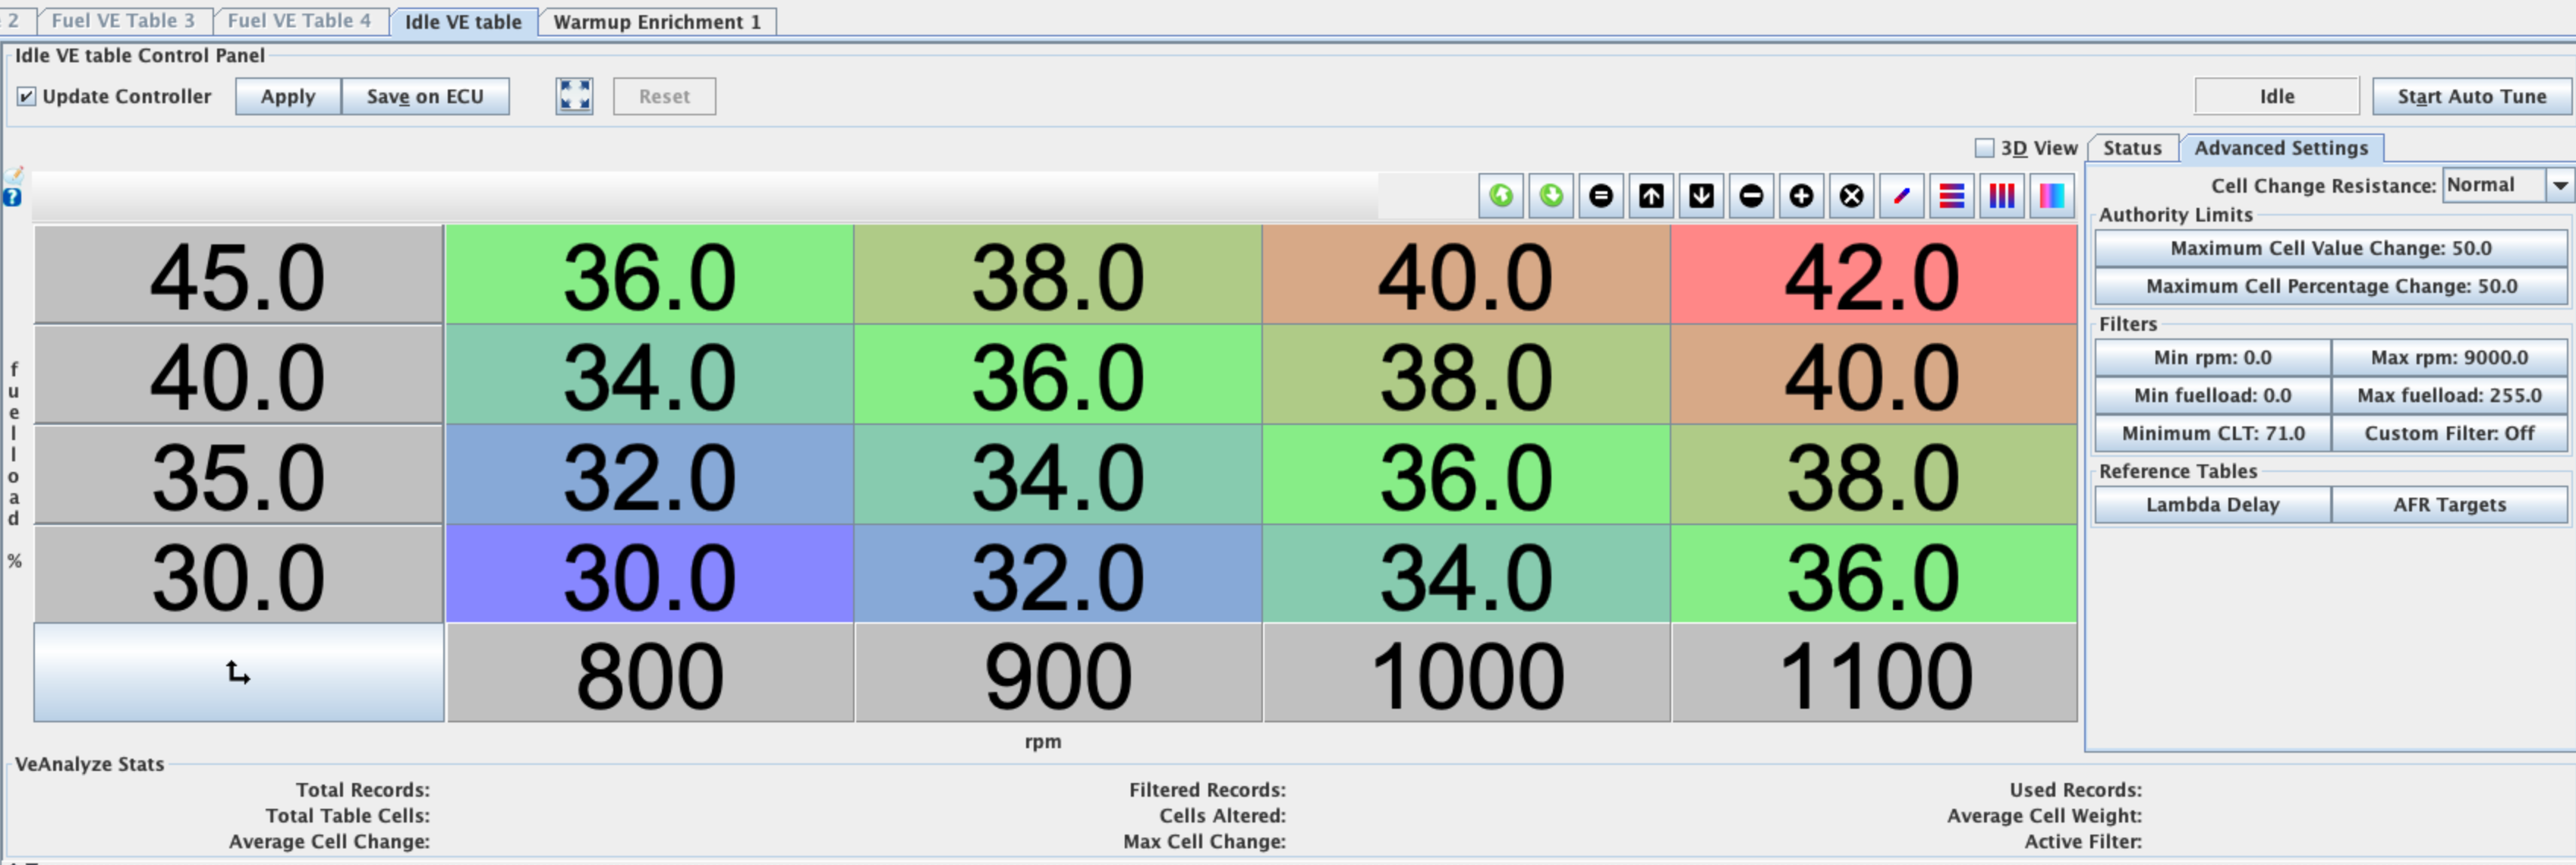Click the color gradient shading icon
The width and height of the screenshot is (2576, 865).
2051,196
